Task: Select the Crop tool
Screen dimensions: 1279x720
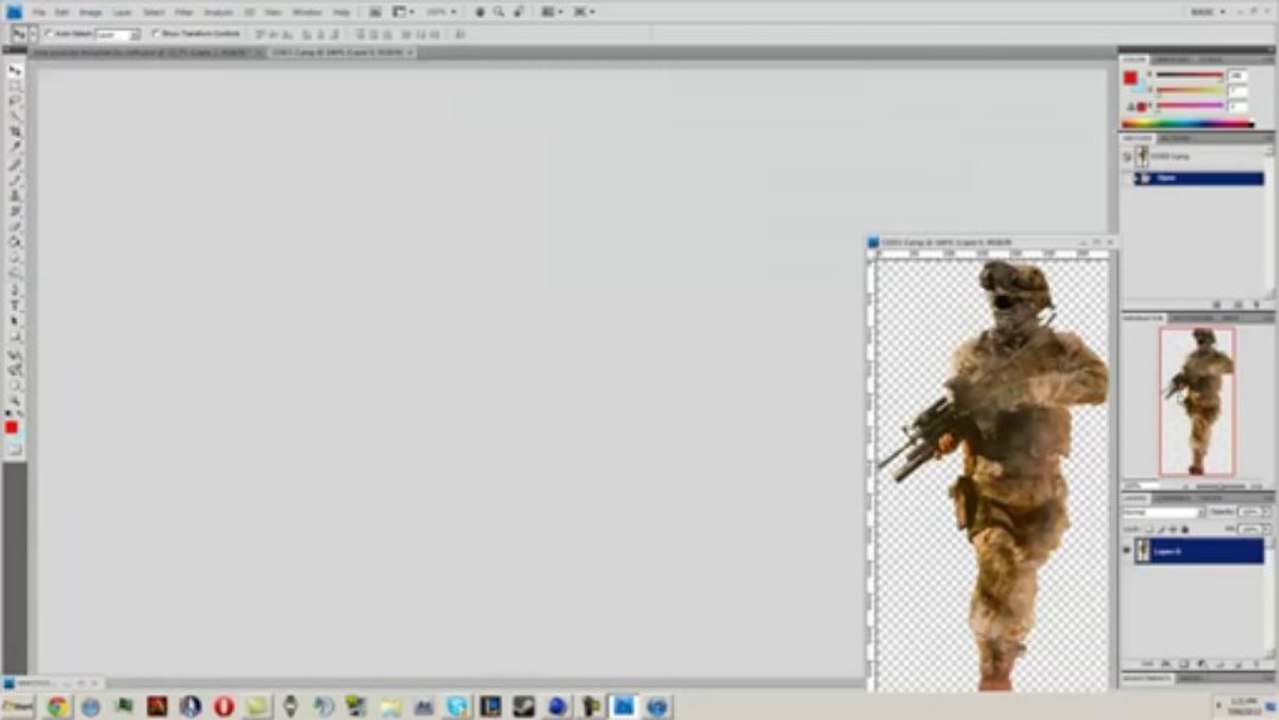Action: (15, 131)
